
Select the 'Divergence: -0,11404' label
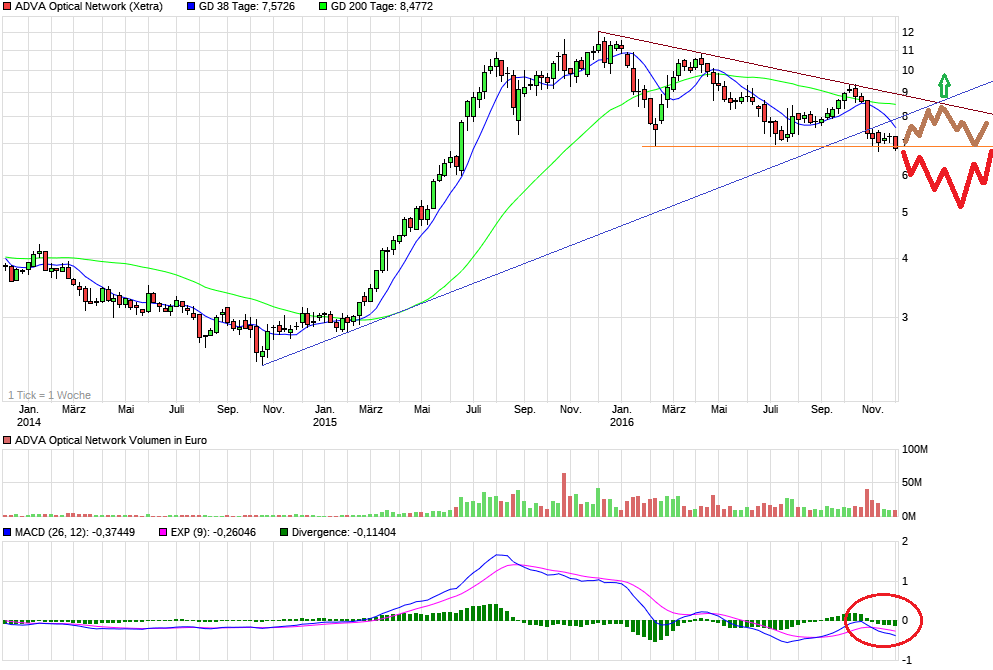tap(344, 533)
